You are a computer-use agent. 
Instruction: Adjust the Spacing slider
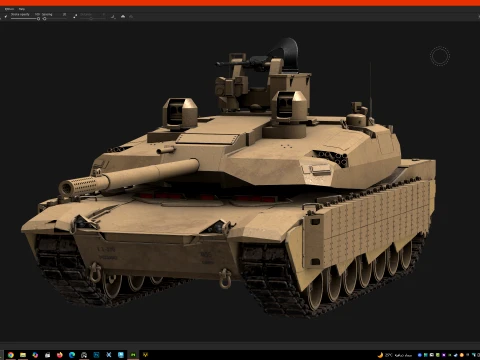(x=55, y=19)
